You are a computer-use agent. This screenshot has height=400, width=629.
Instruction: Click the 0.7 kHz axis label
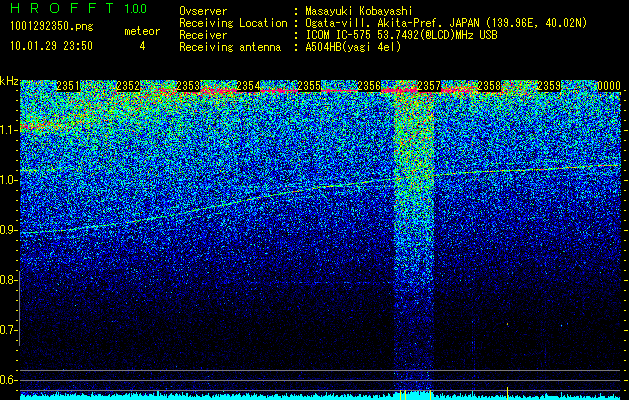9,330
